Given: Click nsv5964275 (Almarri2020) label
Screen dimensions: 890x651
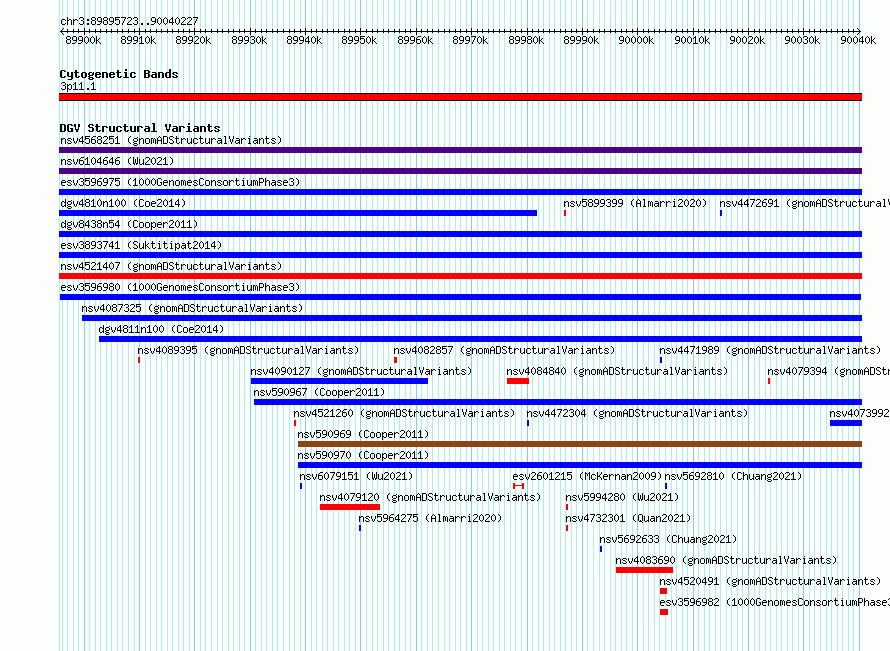Looking at the screenshot, I should pos(430,518).
